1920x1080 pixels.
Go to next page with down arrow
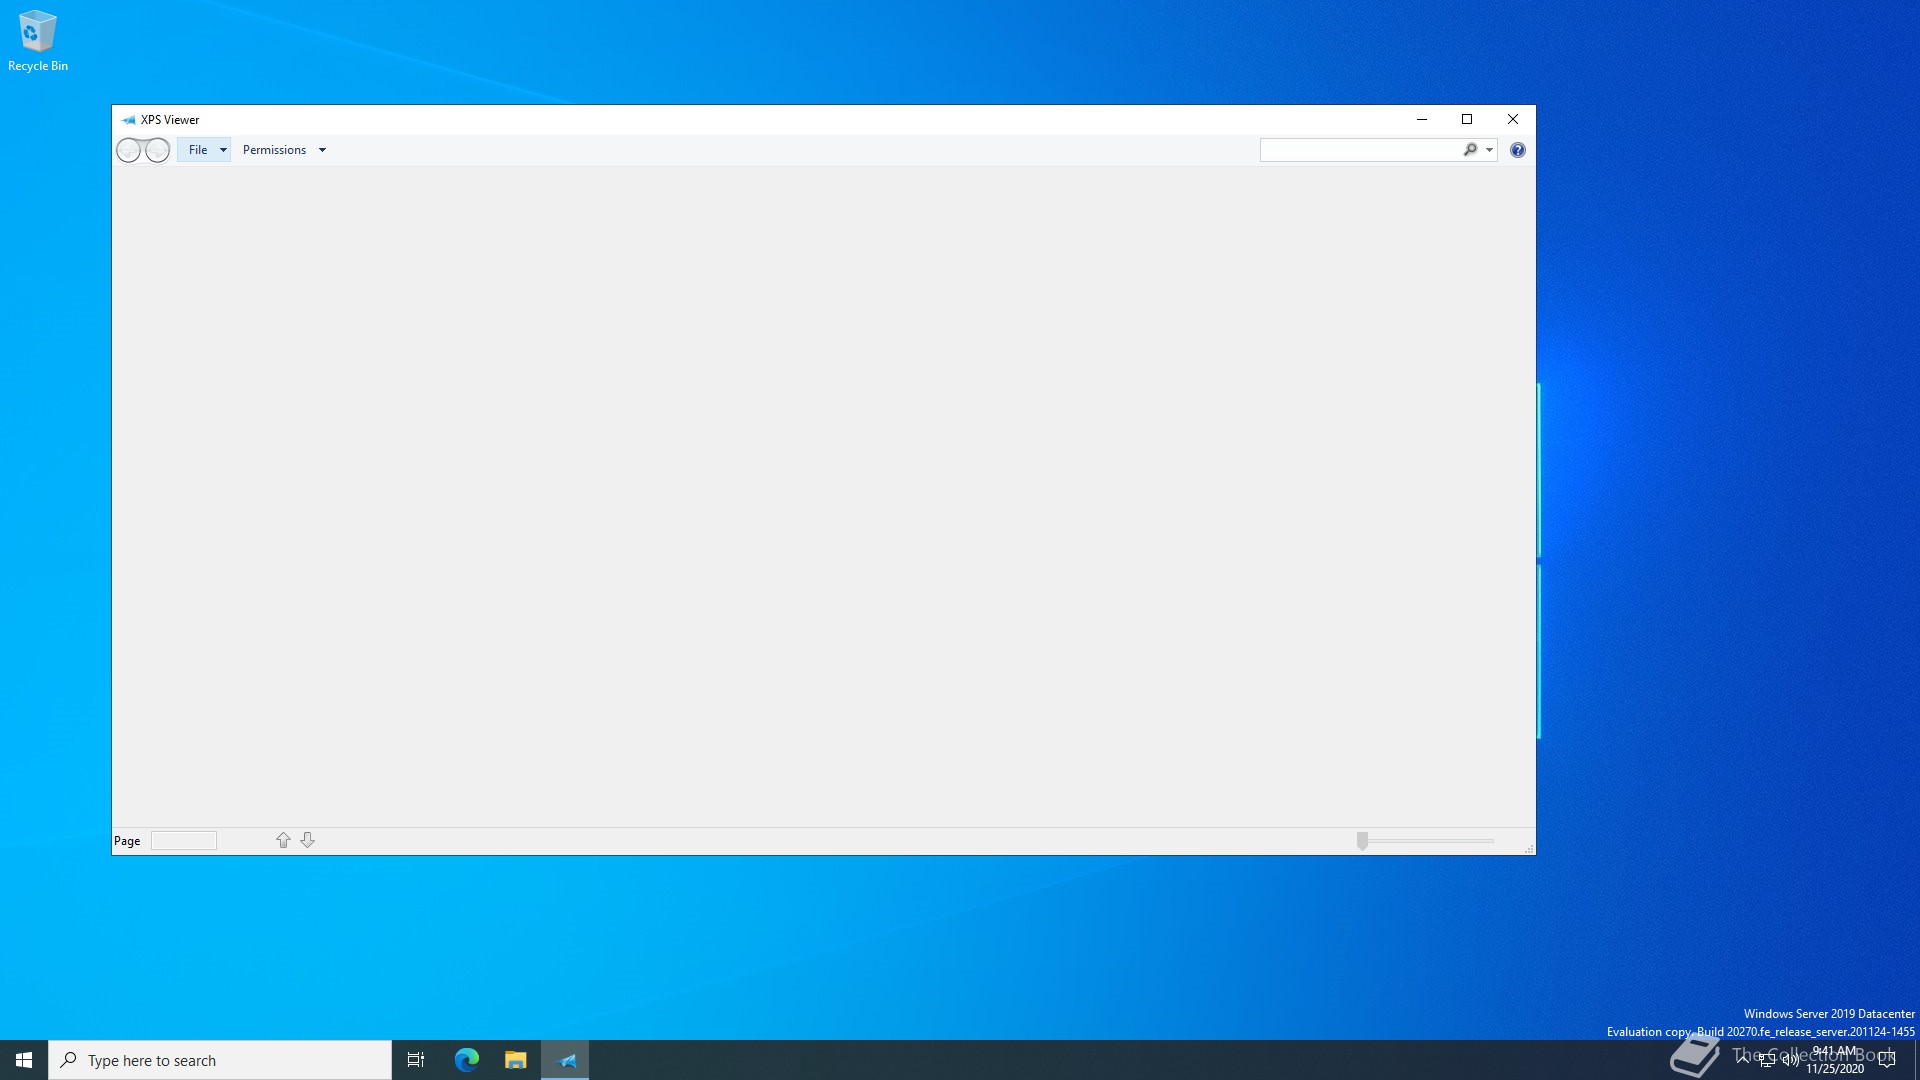coord(308,840)
